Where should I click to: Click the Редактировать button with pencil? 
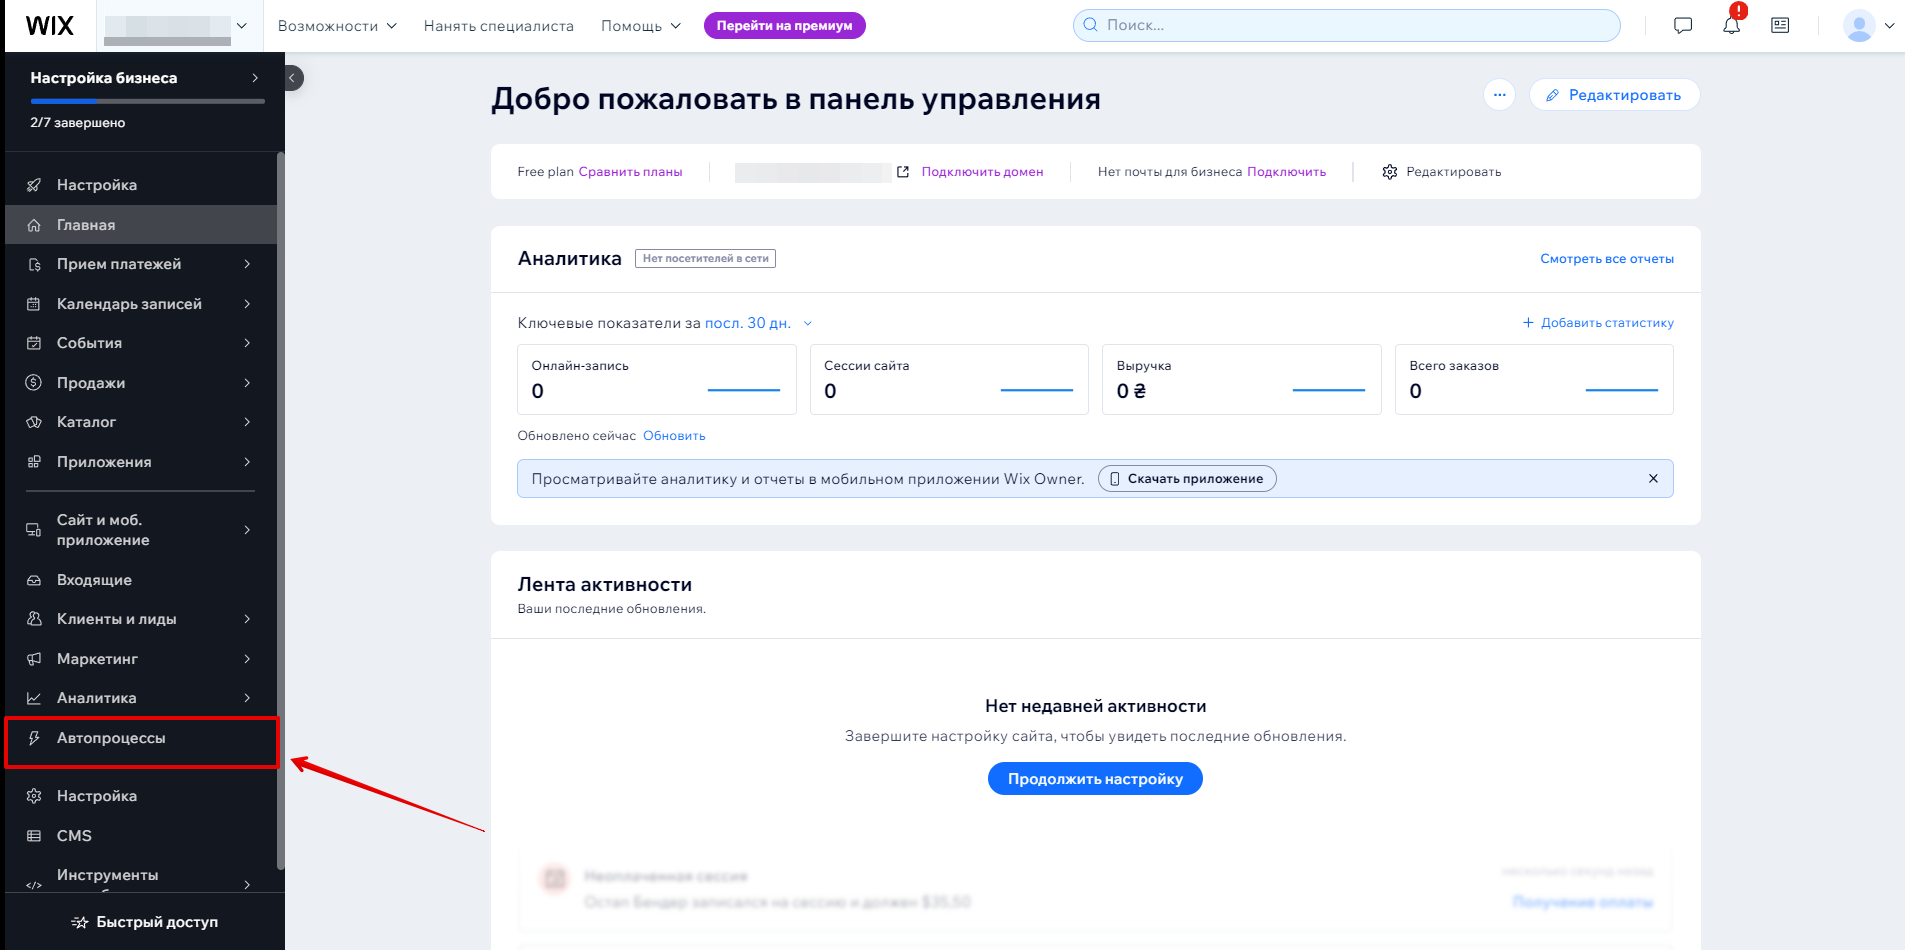pos(1614,95)
